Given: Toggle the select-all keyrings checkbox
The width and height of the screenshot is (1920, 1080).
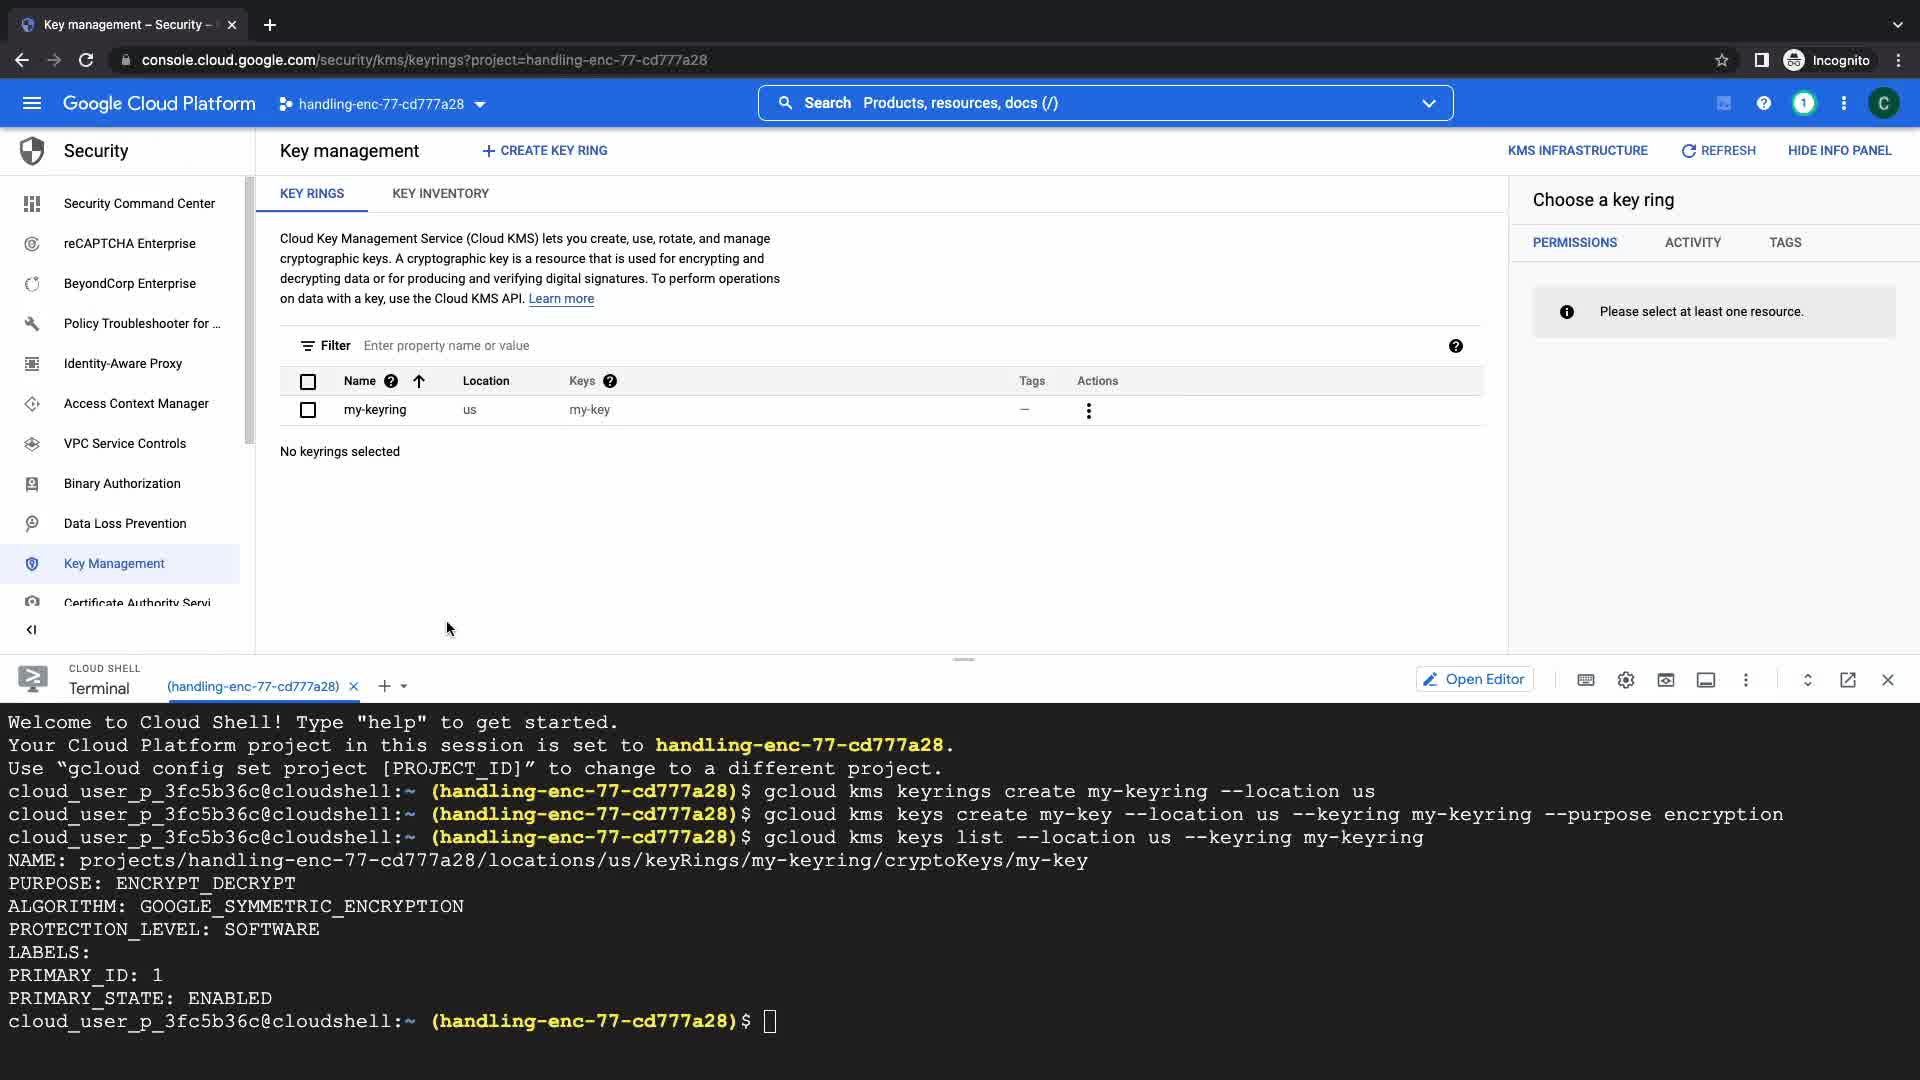Looking at the screenshot, I should [308, 381].
